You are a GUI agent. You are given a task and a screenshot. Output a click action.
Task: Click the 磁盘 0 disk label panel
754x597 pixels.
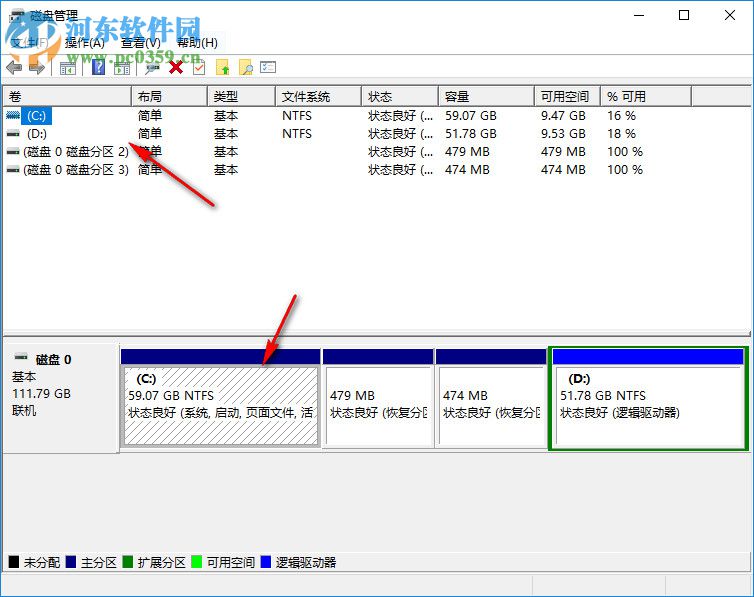(x=61, y=398)
